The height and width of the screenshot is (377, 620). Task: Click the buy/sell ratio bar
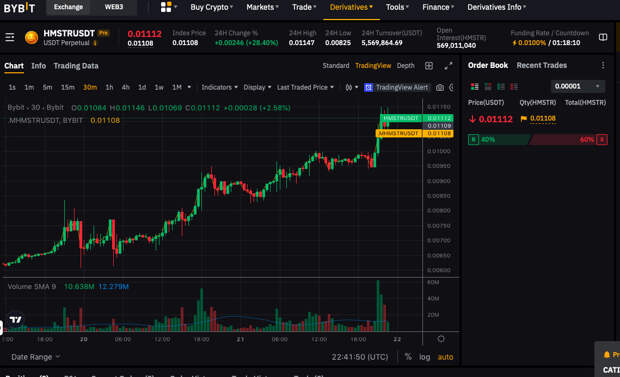(x=537, y=140)
